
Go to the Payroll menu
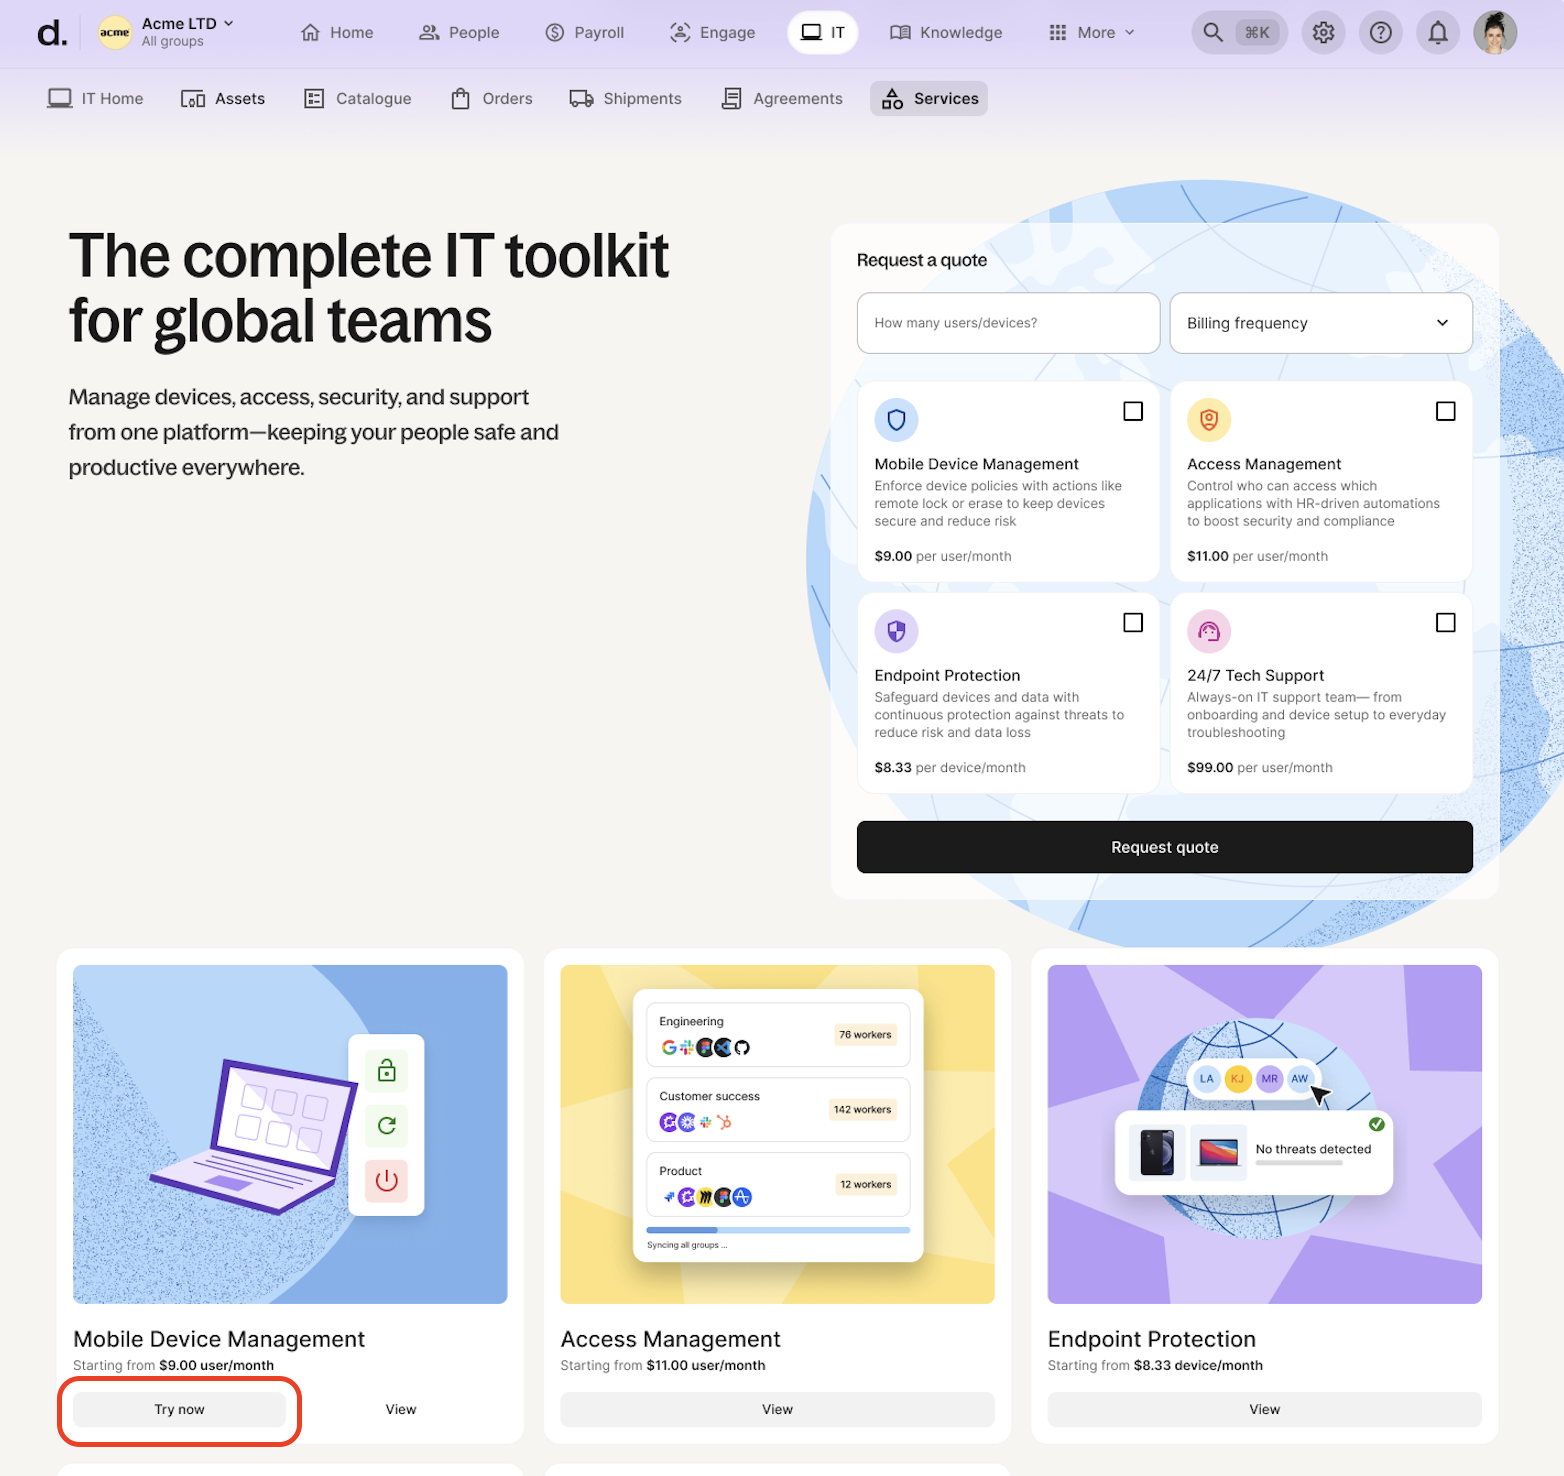[x=585, y=33]
